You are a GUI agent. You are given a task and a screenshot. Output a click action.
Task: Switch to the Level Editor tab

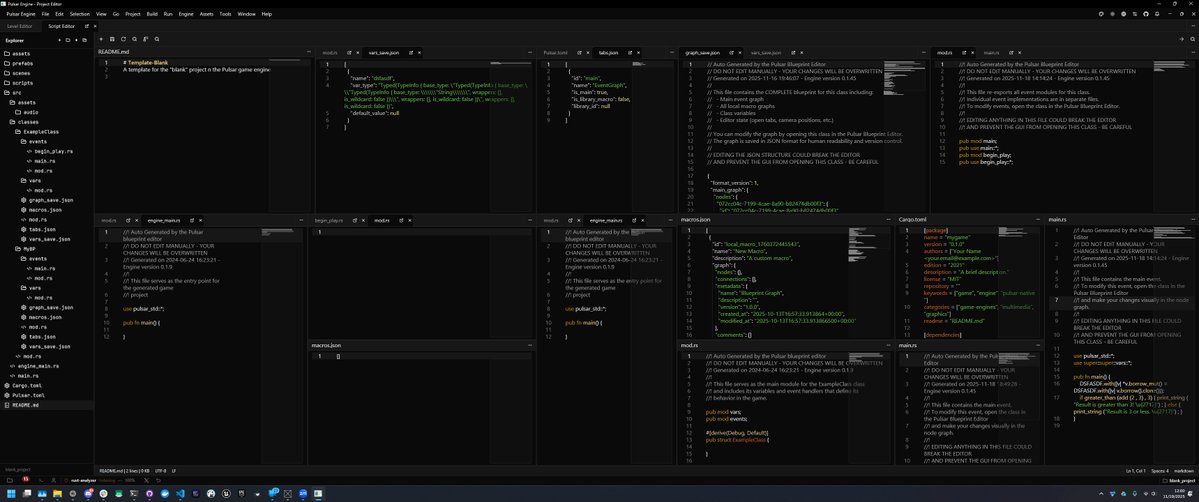tap(20, 26)
